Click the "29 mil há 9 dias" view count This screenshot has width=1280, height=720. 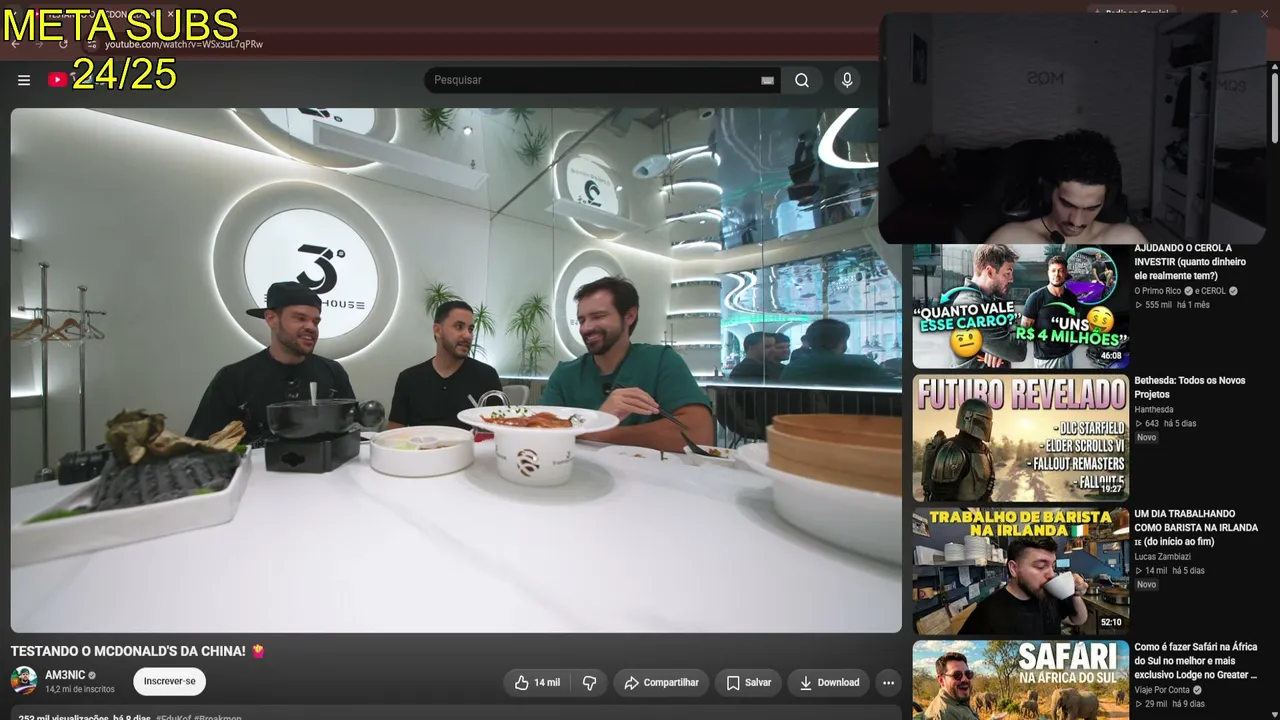coord(1169,704)
